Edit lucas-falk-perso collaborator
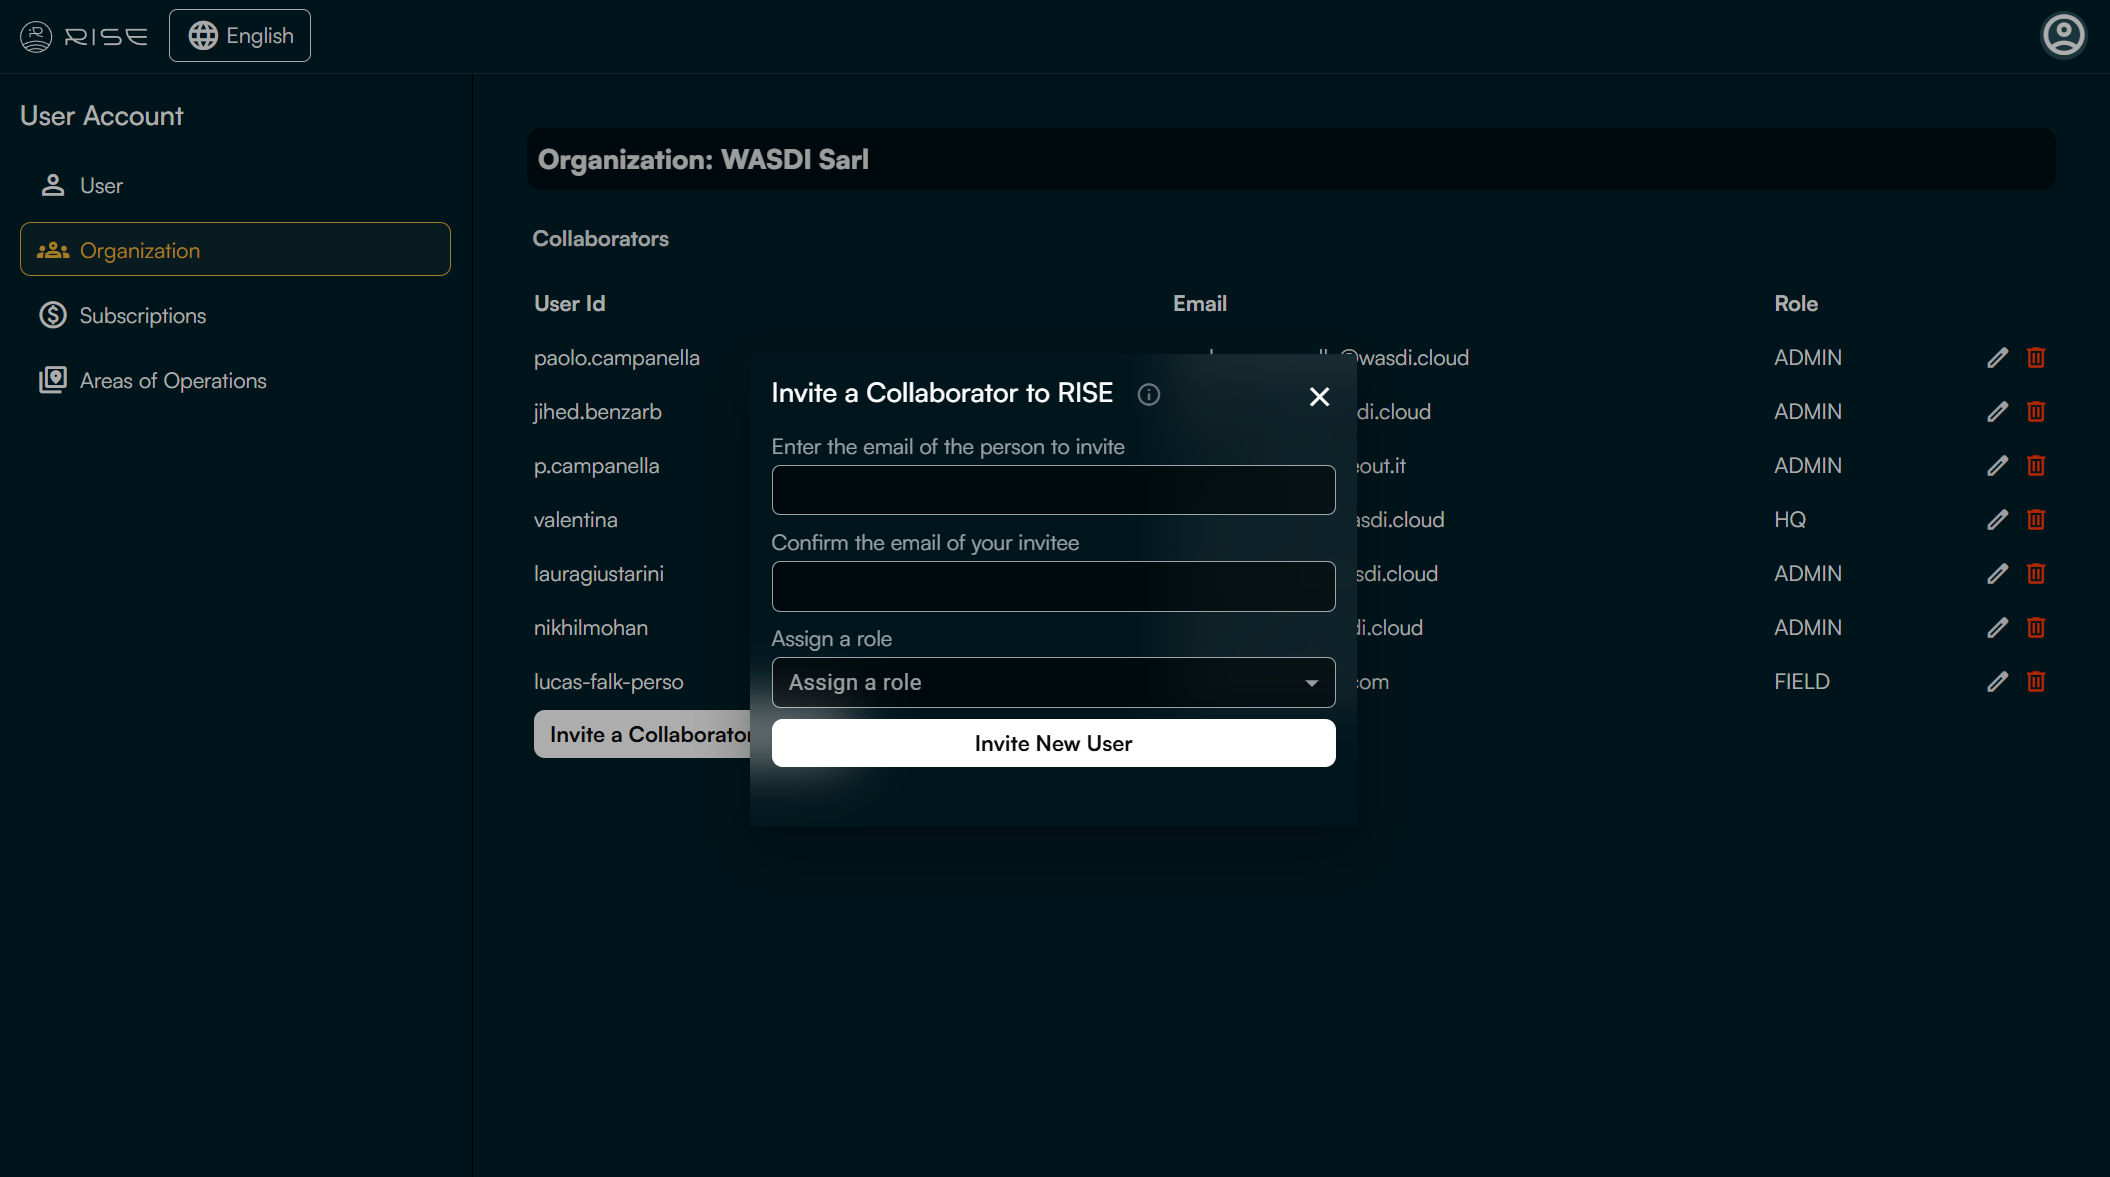The height and width of the screenshot is (1177, 2110). [x=1997, y=682]
